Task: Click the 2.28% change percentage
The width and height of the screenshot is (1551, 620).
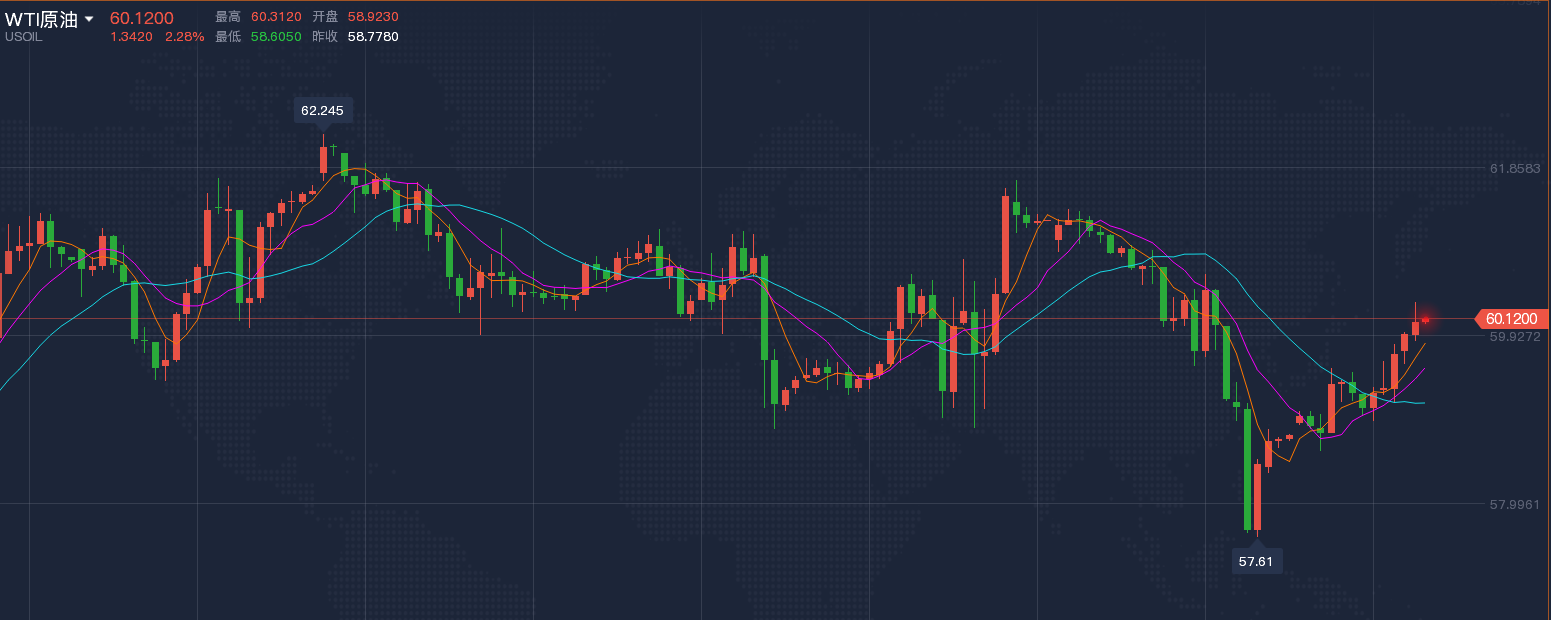Action: pos(184,37)
